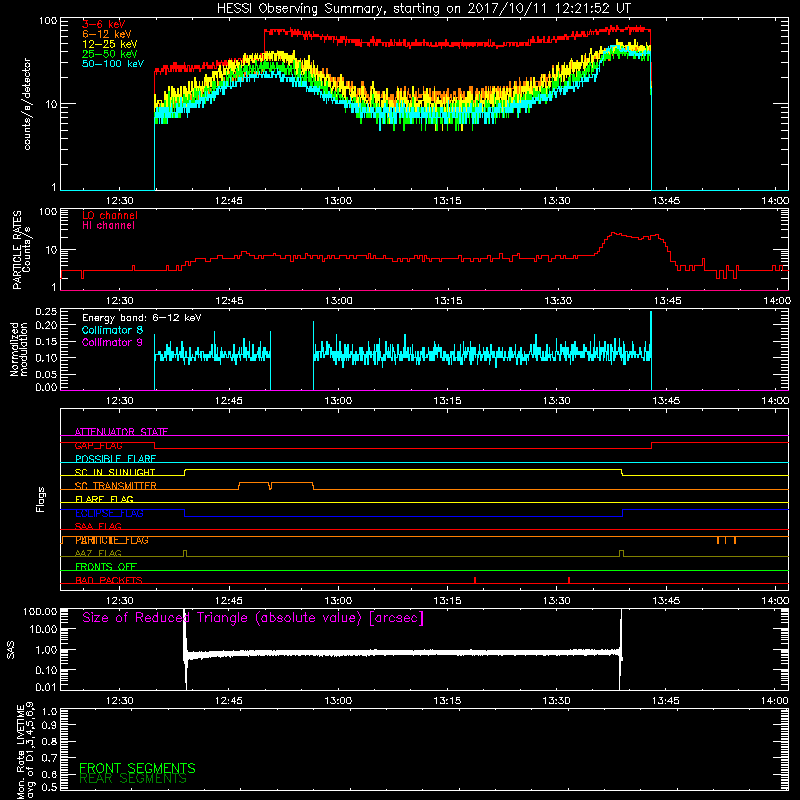Select the PARTICLE_FLAG label
Viewport: 800px width, 800px height.
tap(112, 540)
